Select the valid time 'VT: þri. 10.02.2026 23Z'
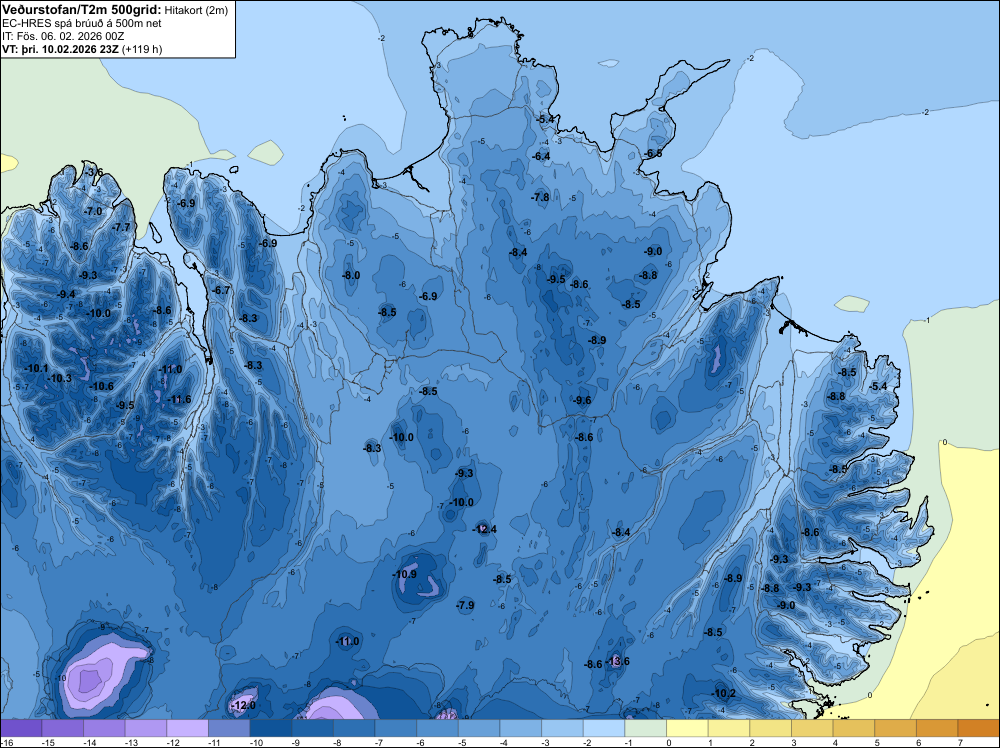This screenshot has width=1000, height=748. [61, 49]
